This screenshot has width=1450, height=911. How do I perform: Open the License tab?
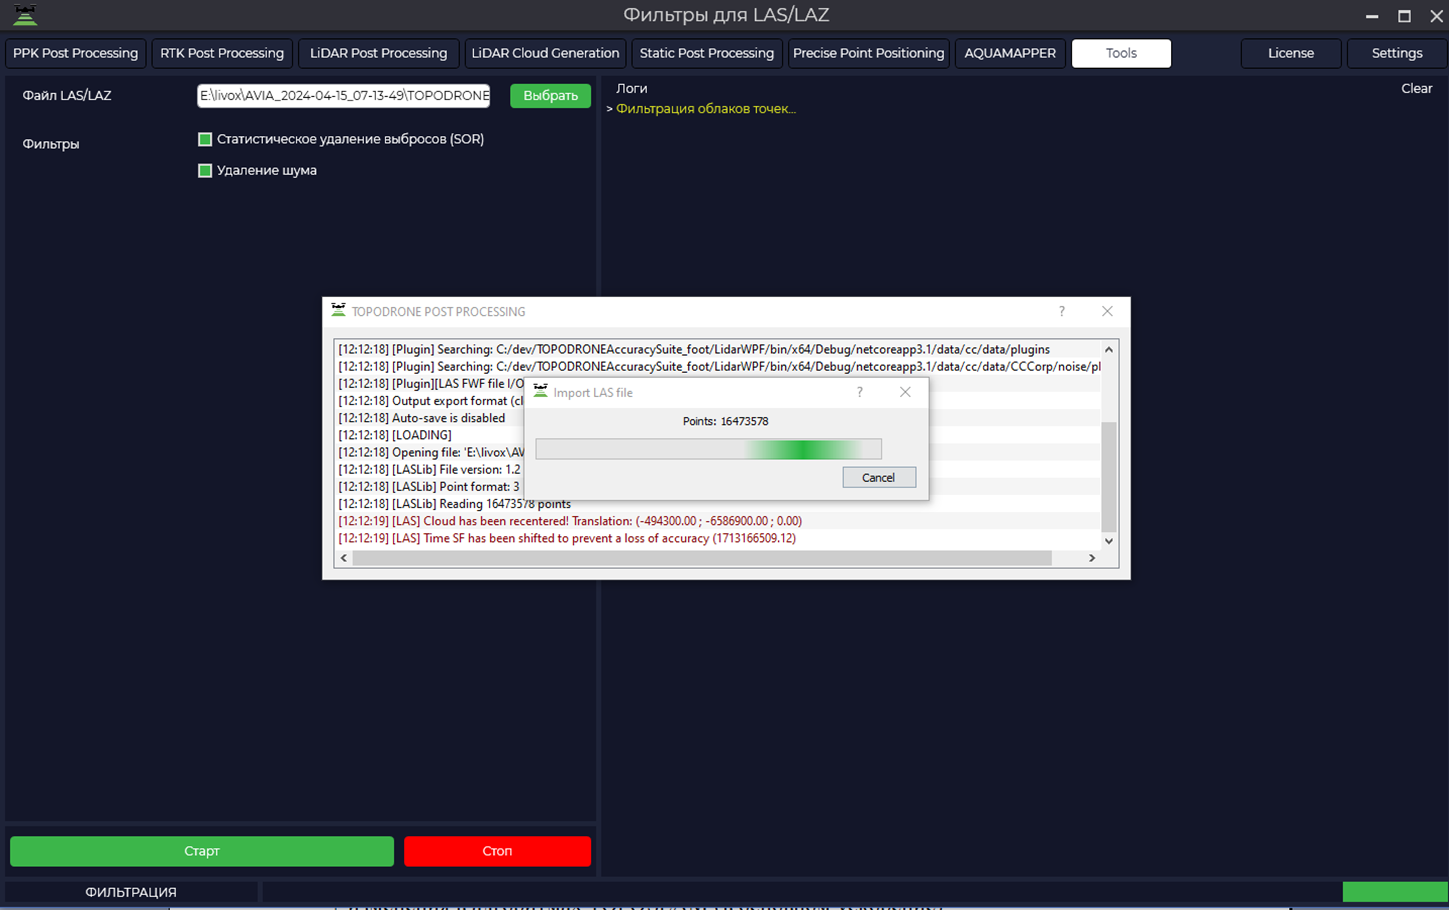[1291, 53]
